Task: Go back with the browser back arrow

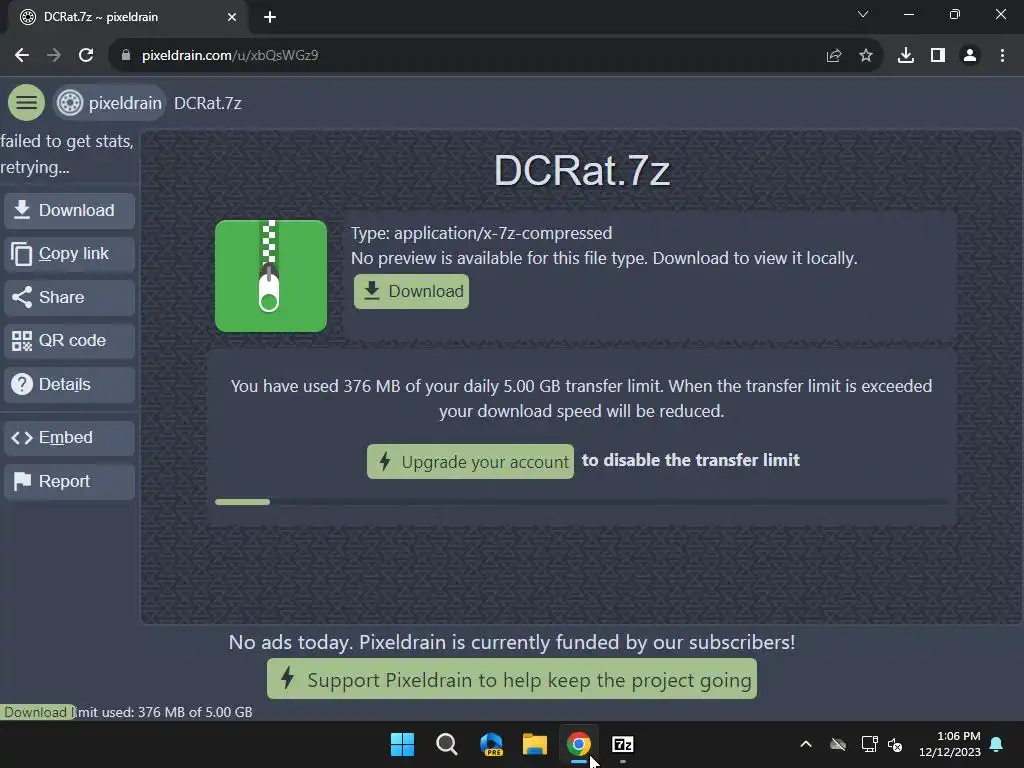Action: point(22,55)
